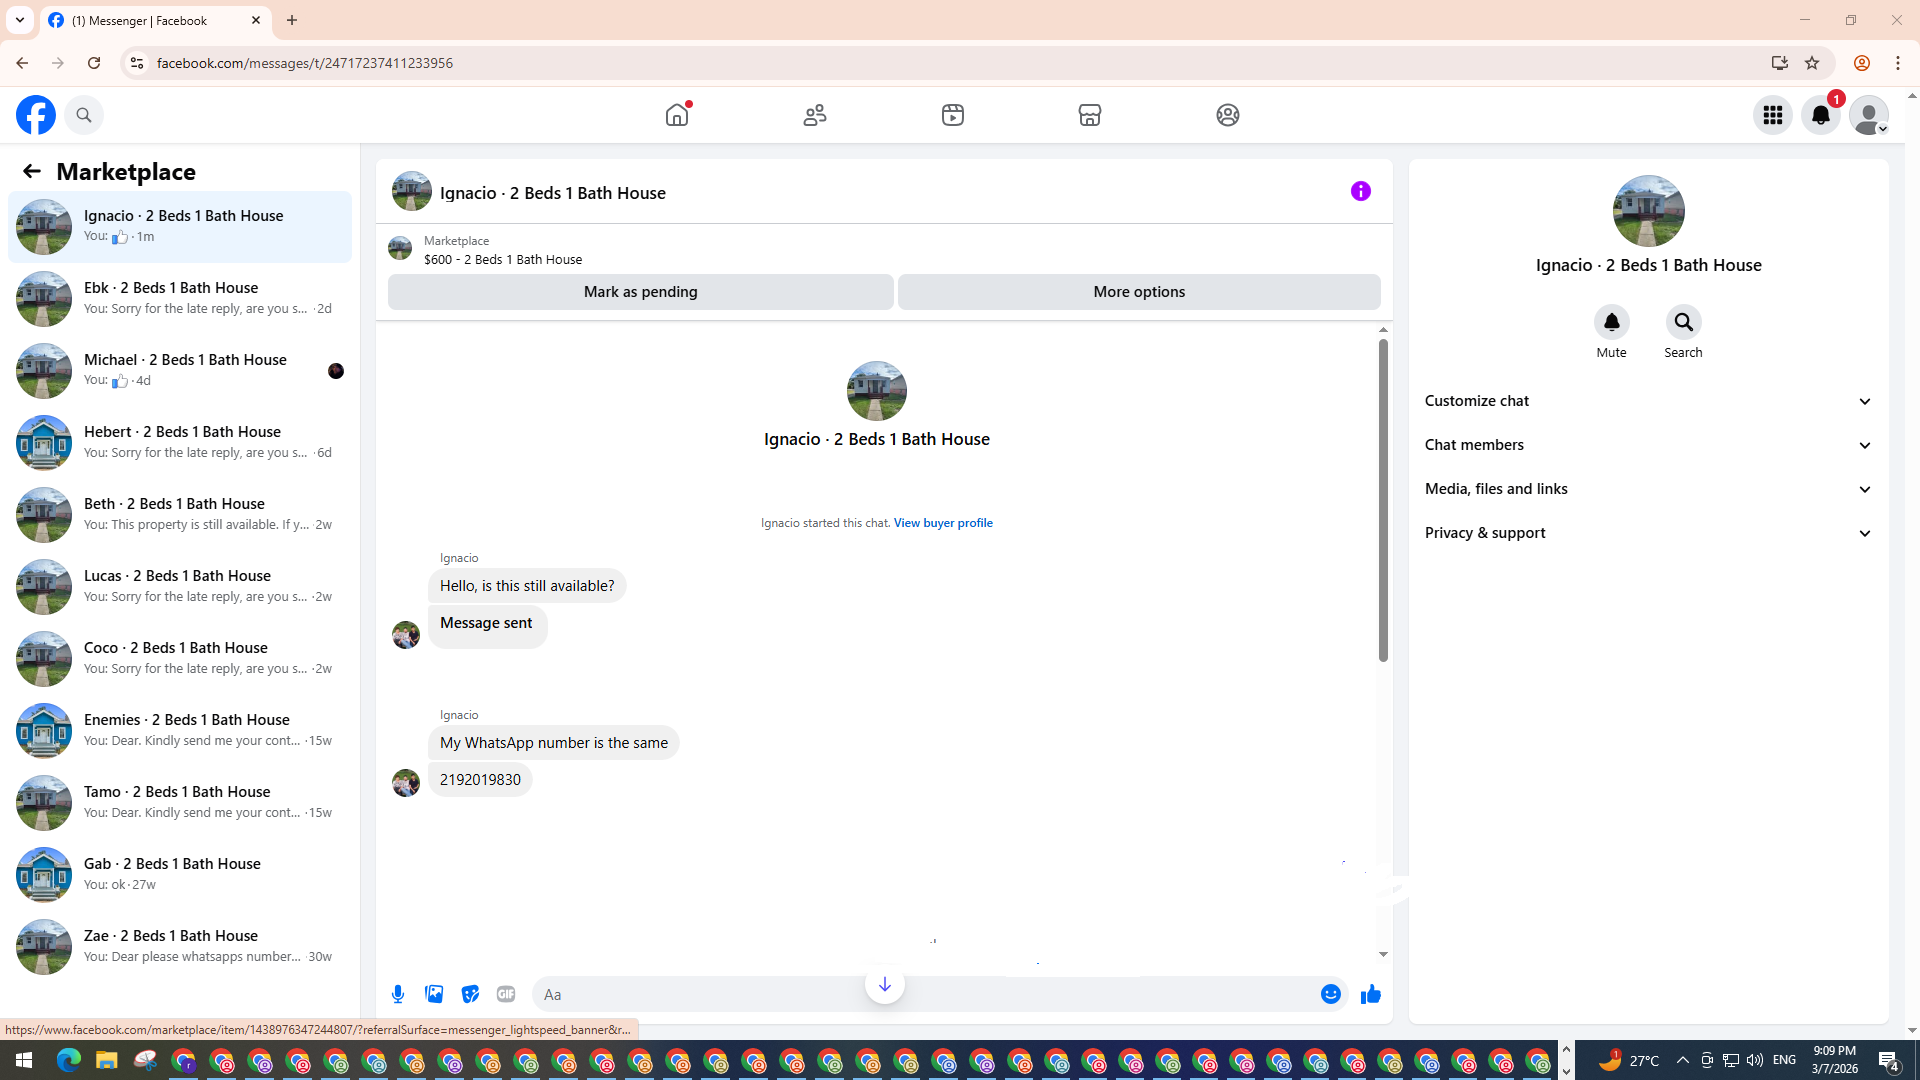The width and height of the screenshot is (1920, 1080).
Task: Open Facebook search magnifier
Action: (x=84, y=115)
